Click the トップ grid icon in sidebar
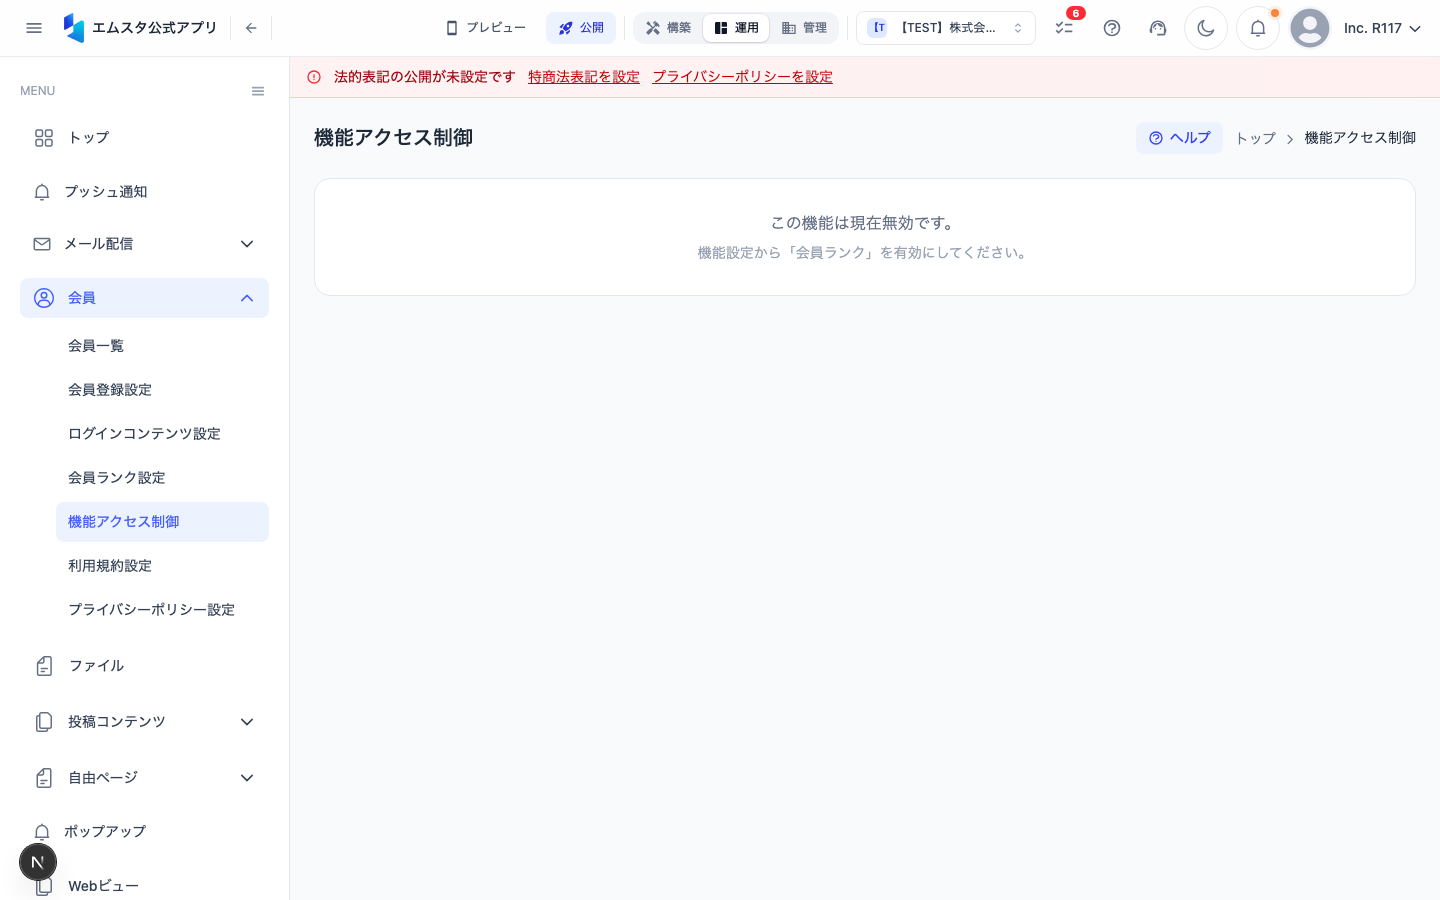 44,138
